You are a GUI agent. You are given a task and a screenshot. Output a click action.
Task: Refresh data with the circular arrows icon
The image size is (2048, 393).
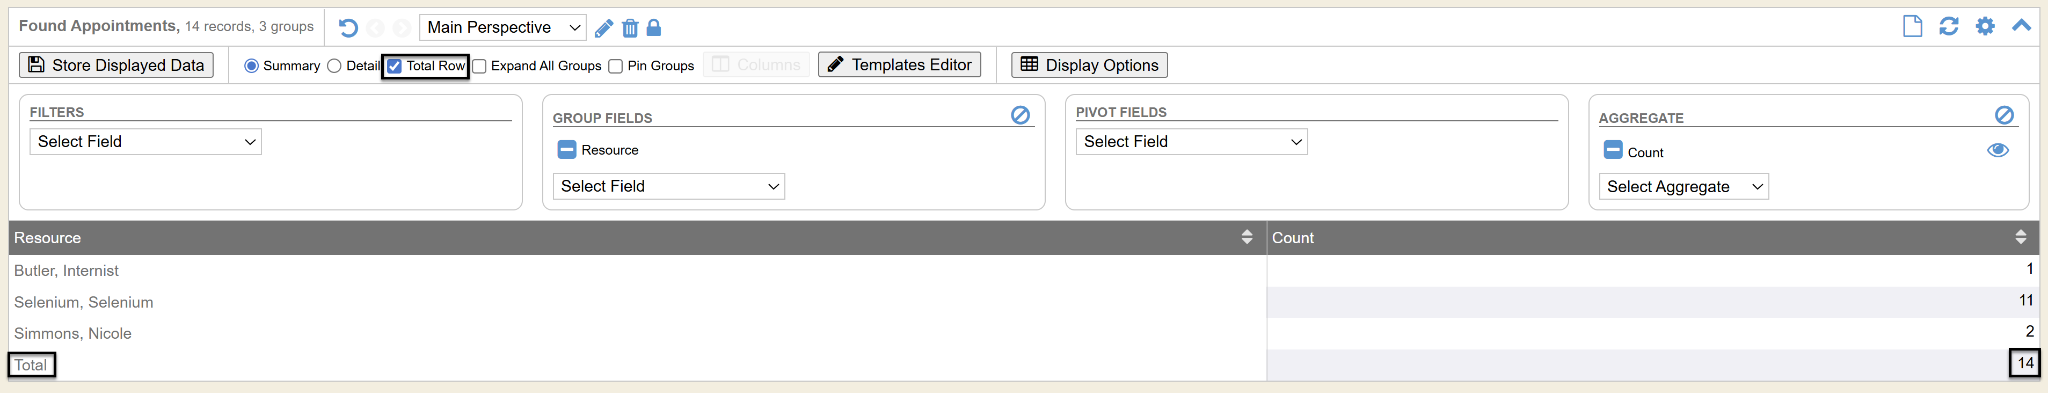click(1949, 26)
